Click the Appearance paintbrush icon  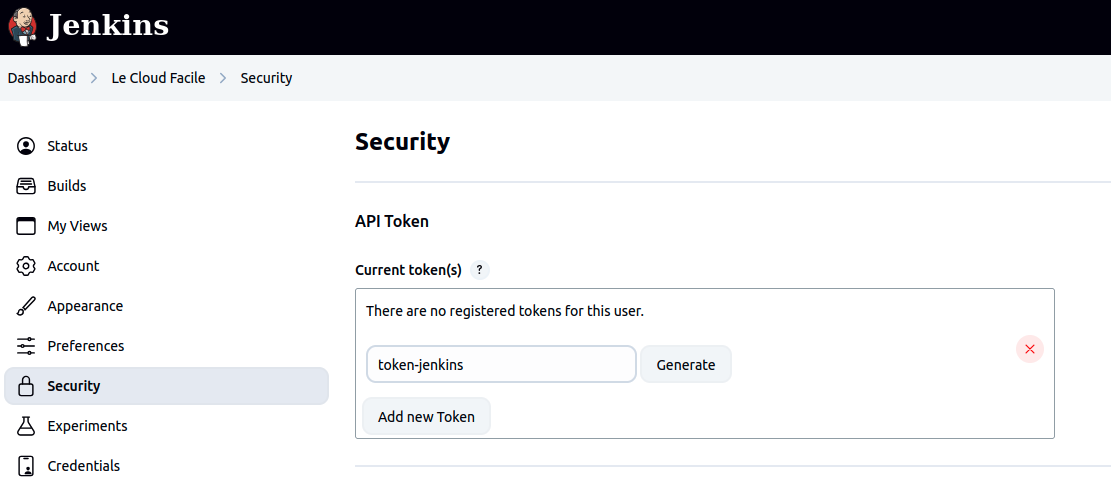click(x=26, y=306)
